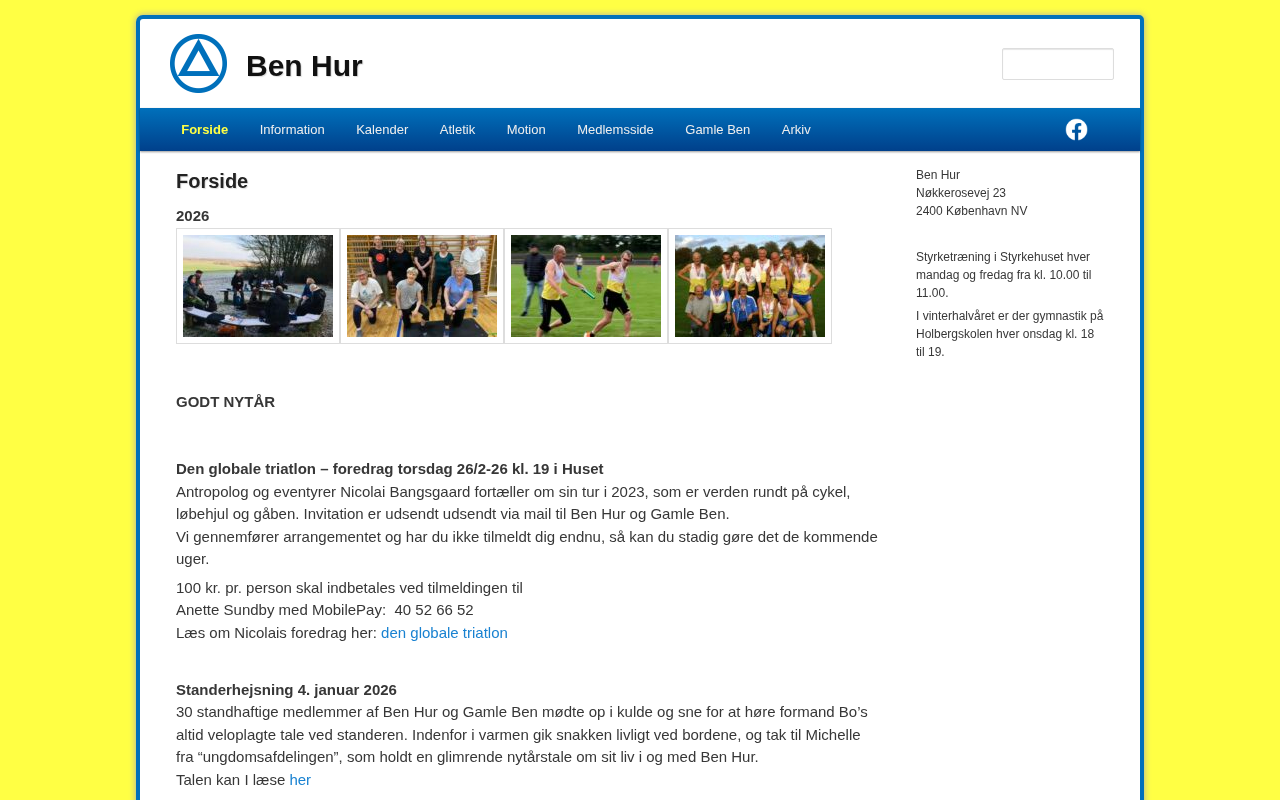
Task: Click the 'Styrketræning i Styrkehuset' sidebar text
Action: (x=1004, y=275)
